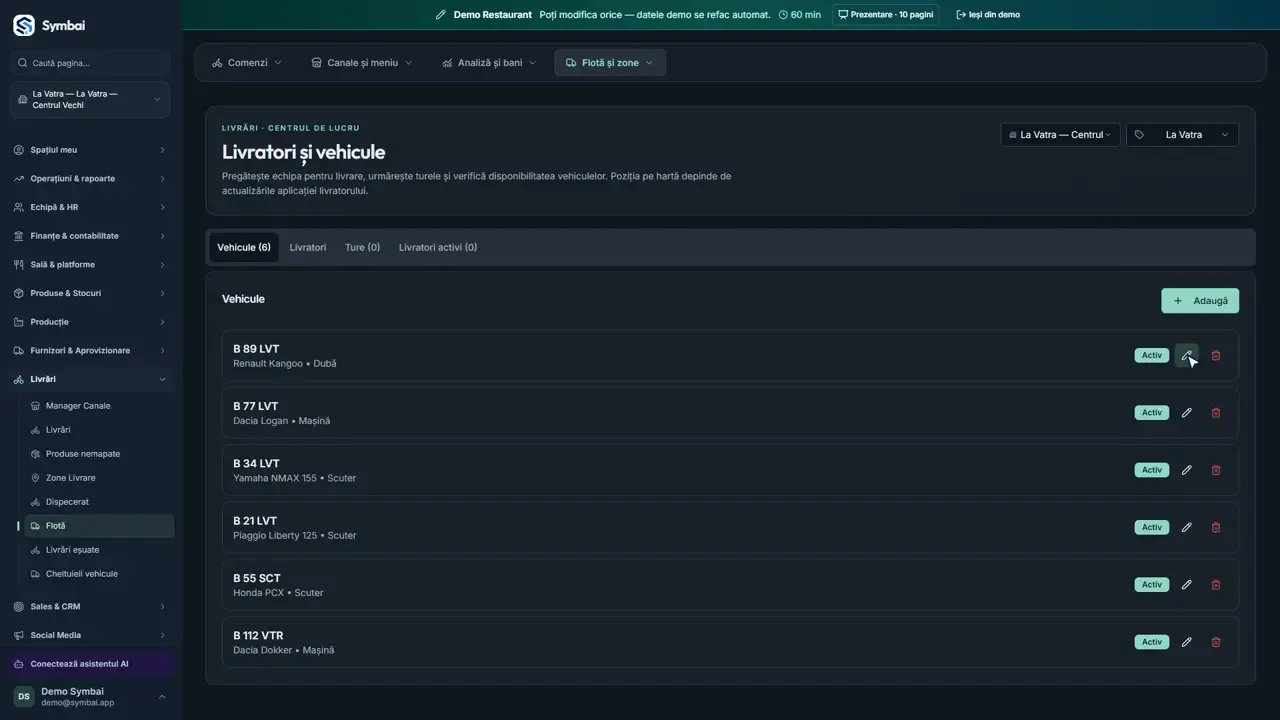This screenshot has height=720, width=1280.
Task: Open the Comenzi dropdown menu
Action: point(247,62)
